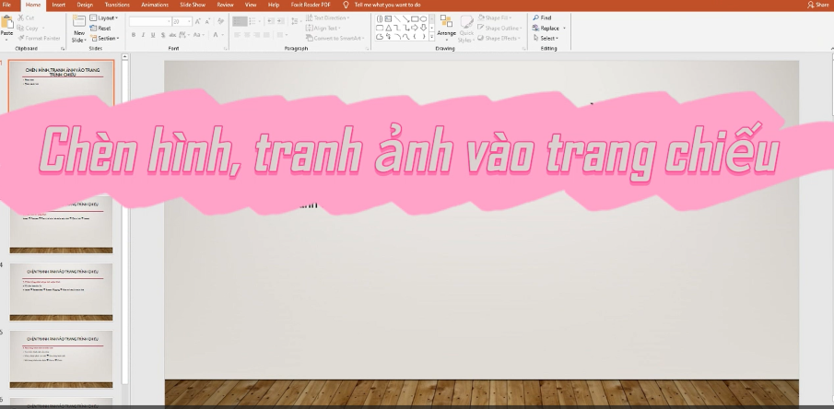This screenshot has height=409, width=834.
Task: Switch to the Foxit Reader PDF tab
Action: (x=311, y=5)
